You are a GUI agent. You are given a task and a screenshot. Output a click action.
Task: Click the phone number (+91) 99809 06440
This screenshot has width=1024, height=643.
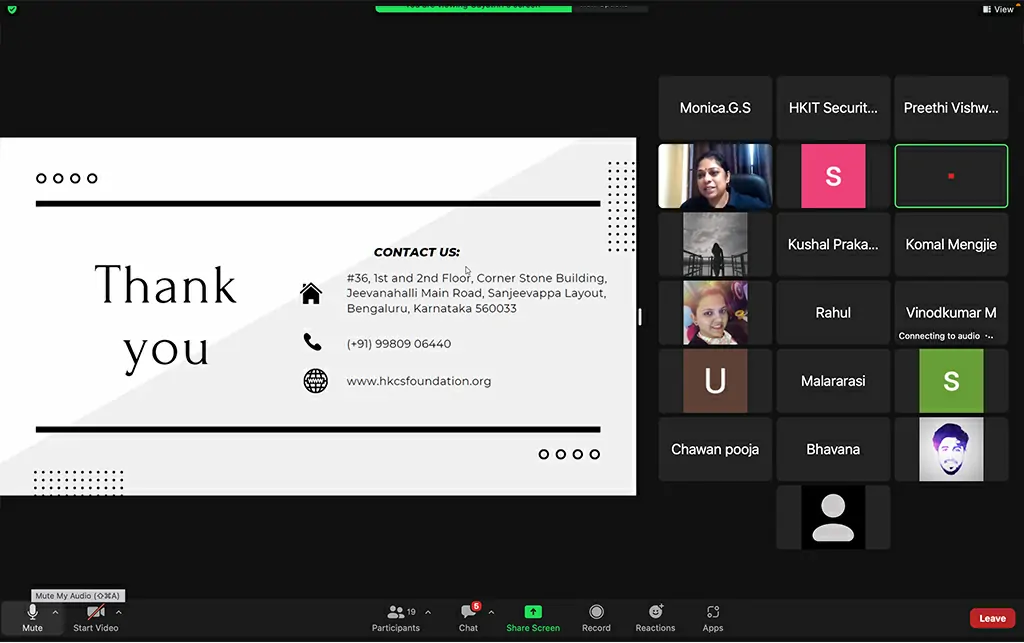click(x=398, y=343)
